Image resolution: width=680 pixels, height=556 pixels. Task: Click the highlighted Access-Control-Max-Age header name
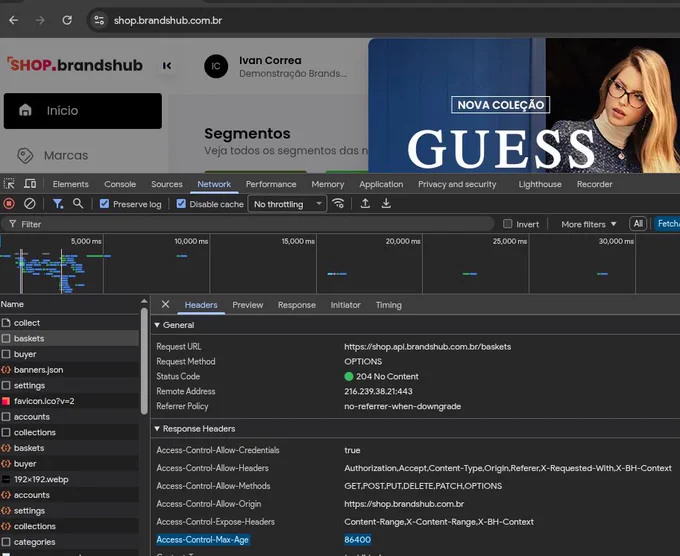(203, 540)
